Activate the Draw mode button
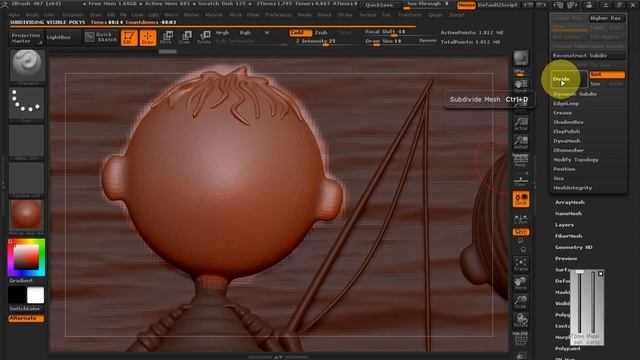640x360 pixels. point(148,38)
